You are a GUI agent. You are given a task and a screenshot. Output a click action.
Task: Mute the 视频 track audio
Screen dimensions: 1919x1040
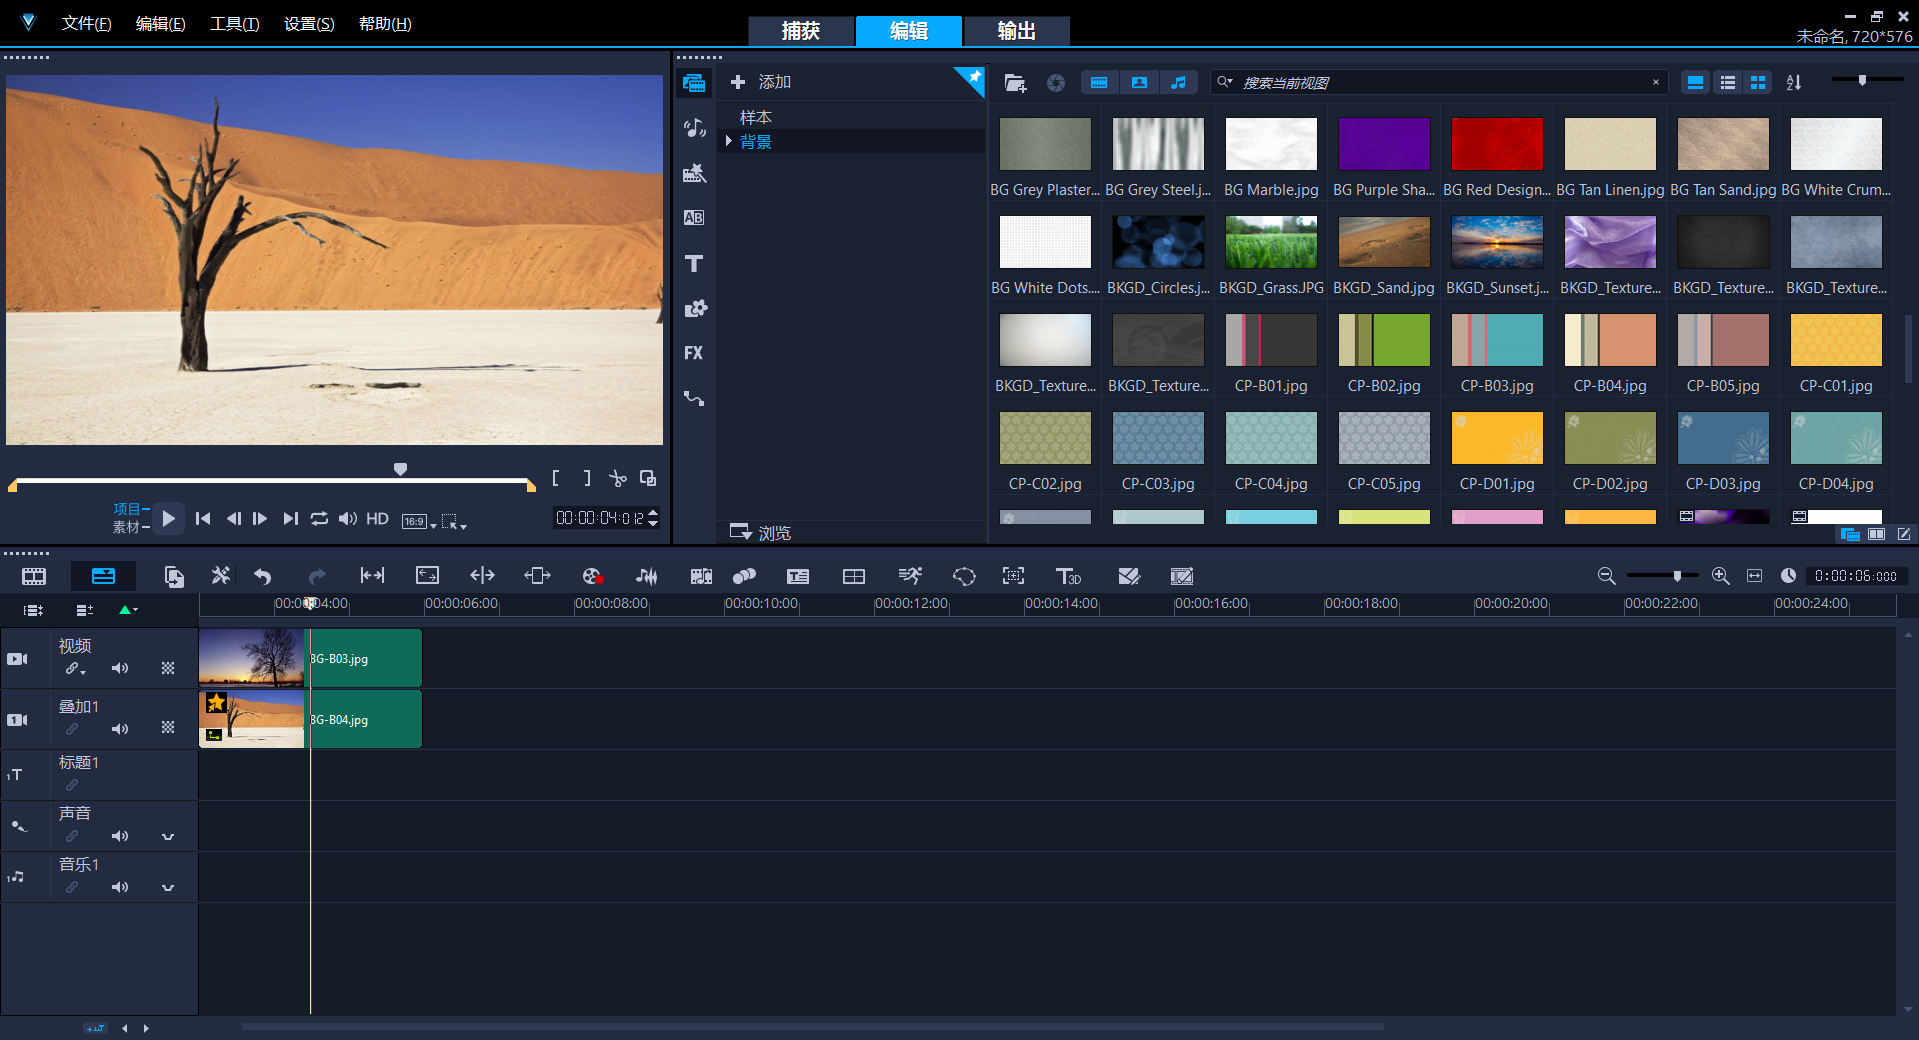pyautogui.click(x=120, y=668)
